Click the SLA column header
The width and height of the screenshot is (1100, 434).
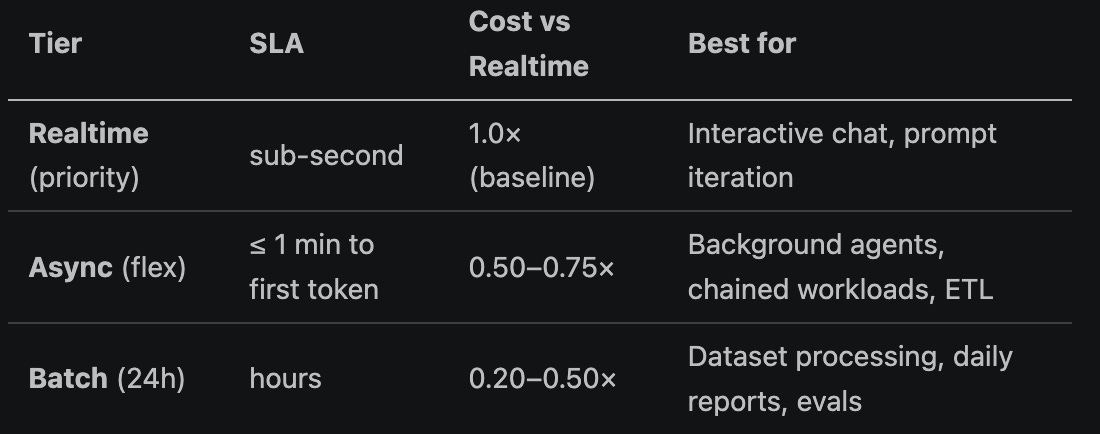point(276,44)
